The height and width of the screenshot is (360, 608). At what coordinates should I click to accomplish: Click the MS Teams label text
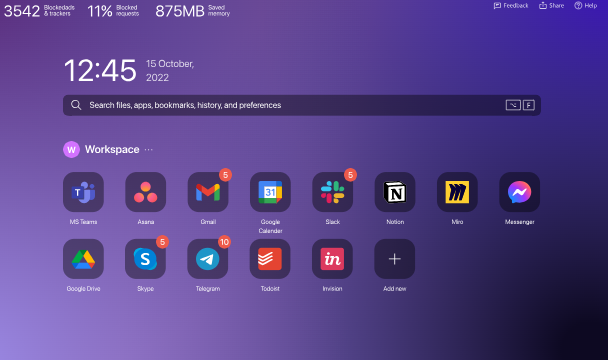point(83,222)
